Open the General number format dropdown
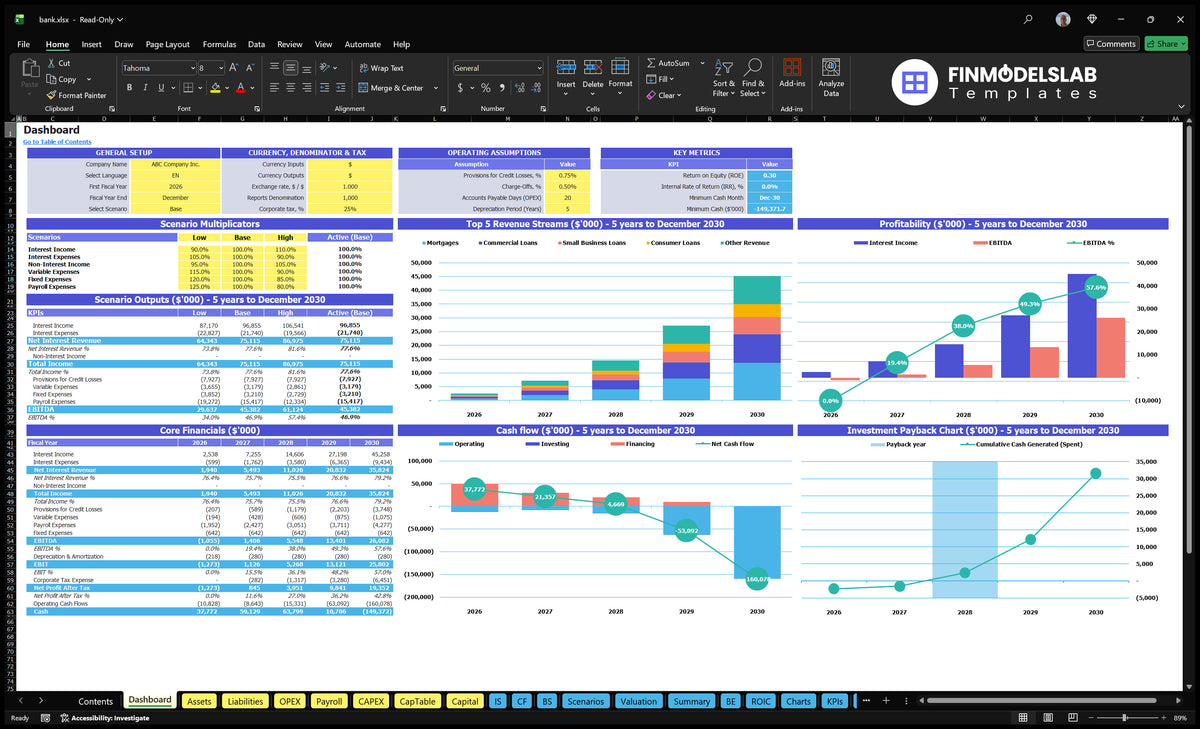The width and height of the screenshot is (1200, 729). (539, 68)
